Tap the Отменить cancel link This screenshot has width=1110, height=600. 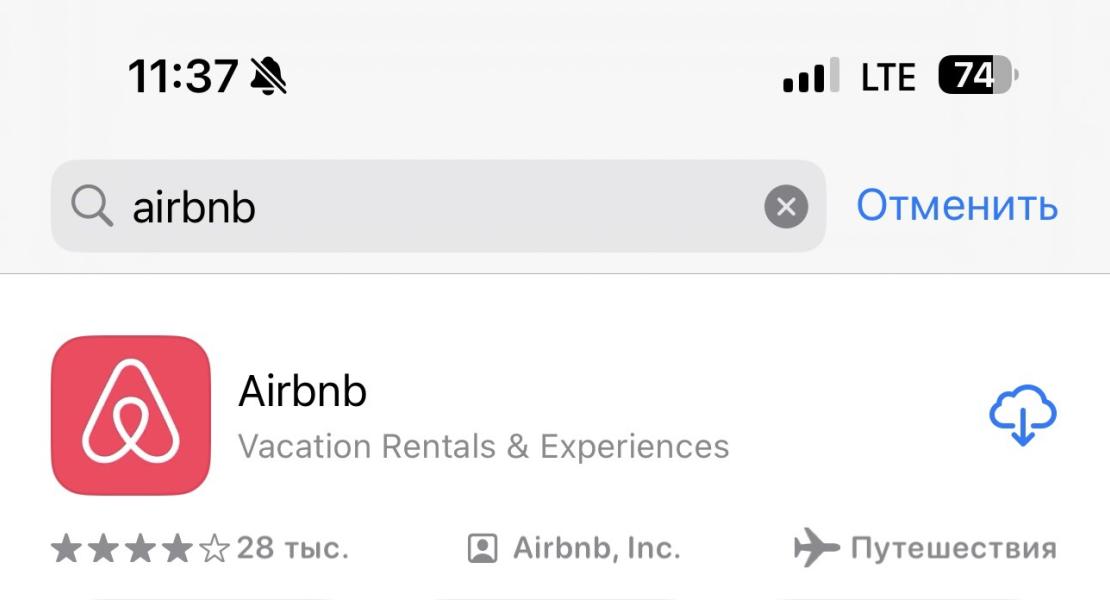[x=957, y=206]
